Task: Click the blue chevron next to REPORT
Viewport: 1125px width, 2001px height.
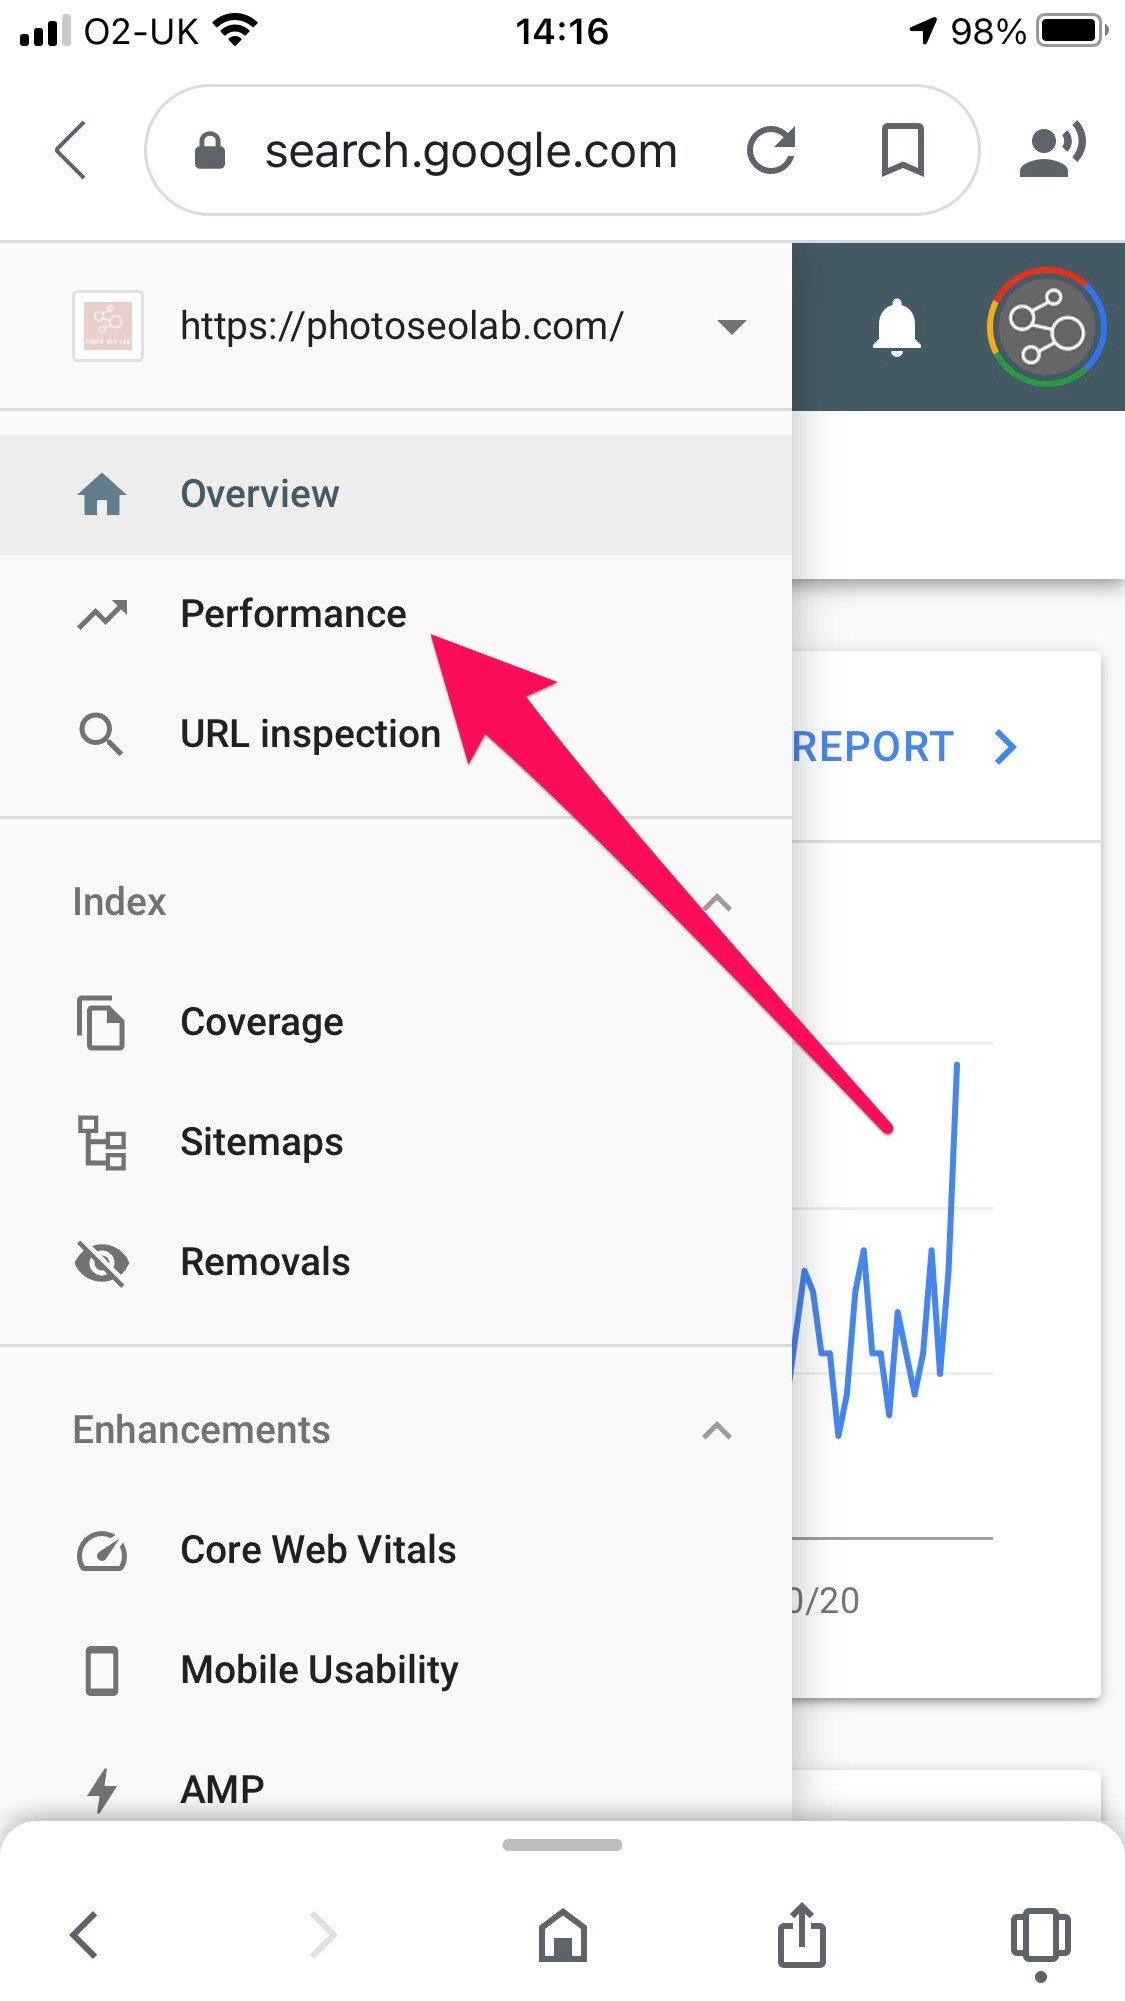Action: [x=1005, y=747]
